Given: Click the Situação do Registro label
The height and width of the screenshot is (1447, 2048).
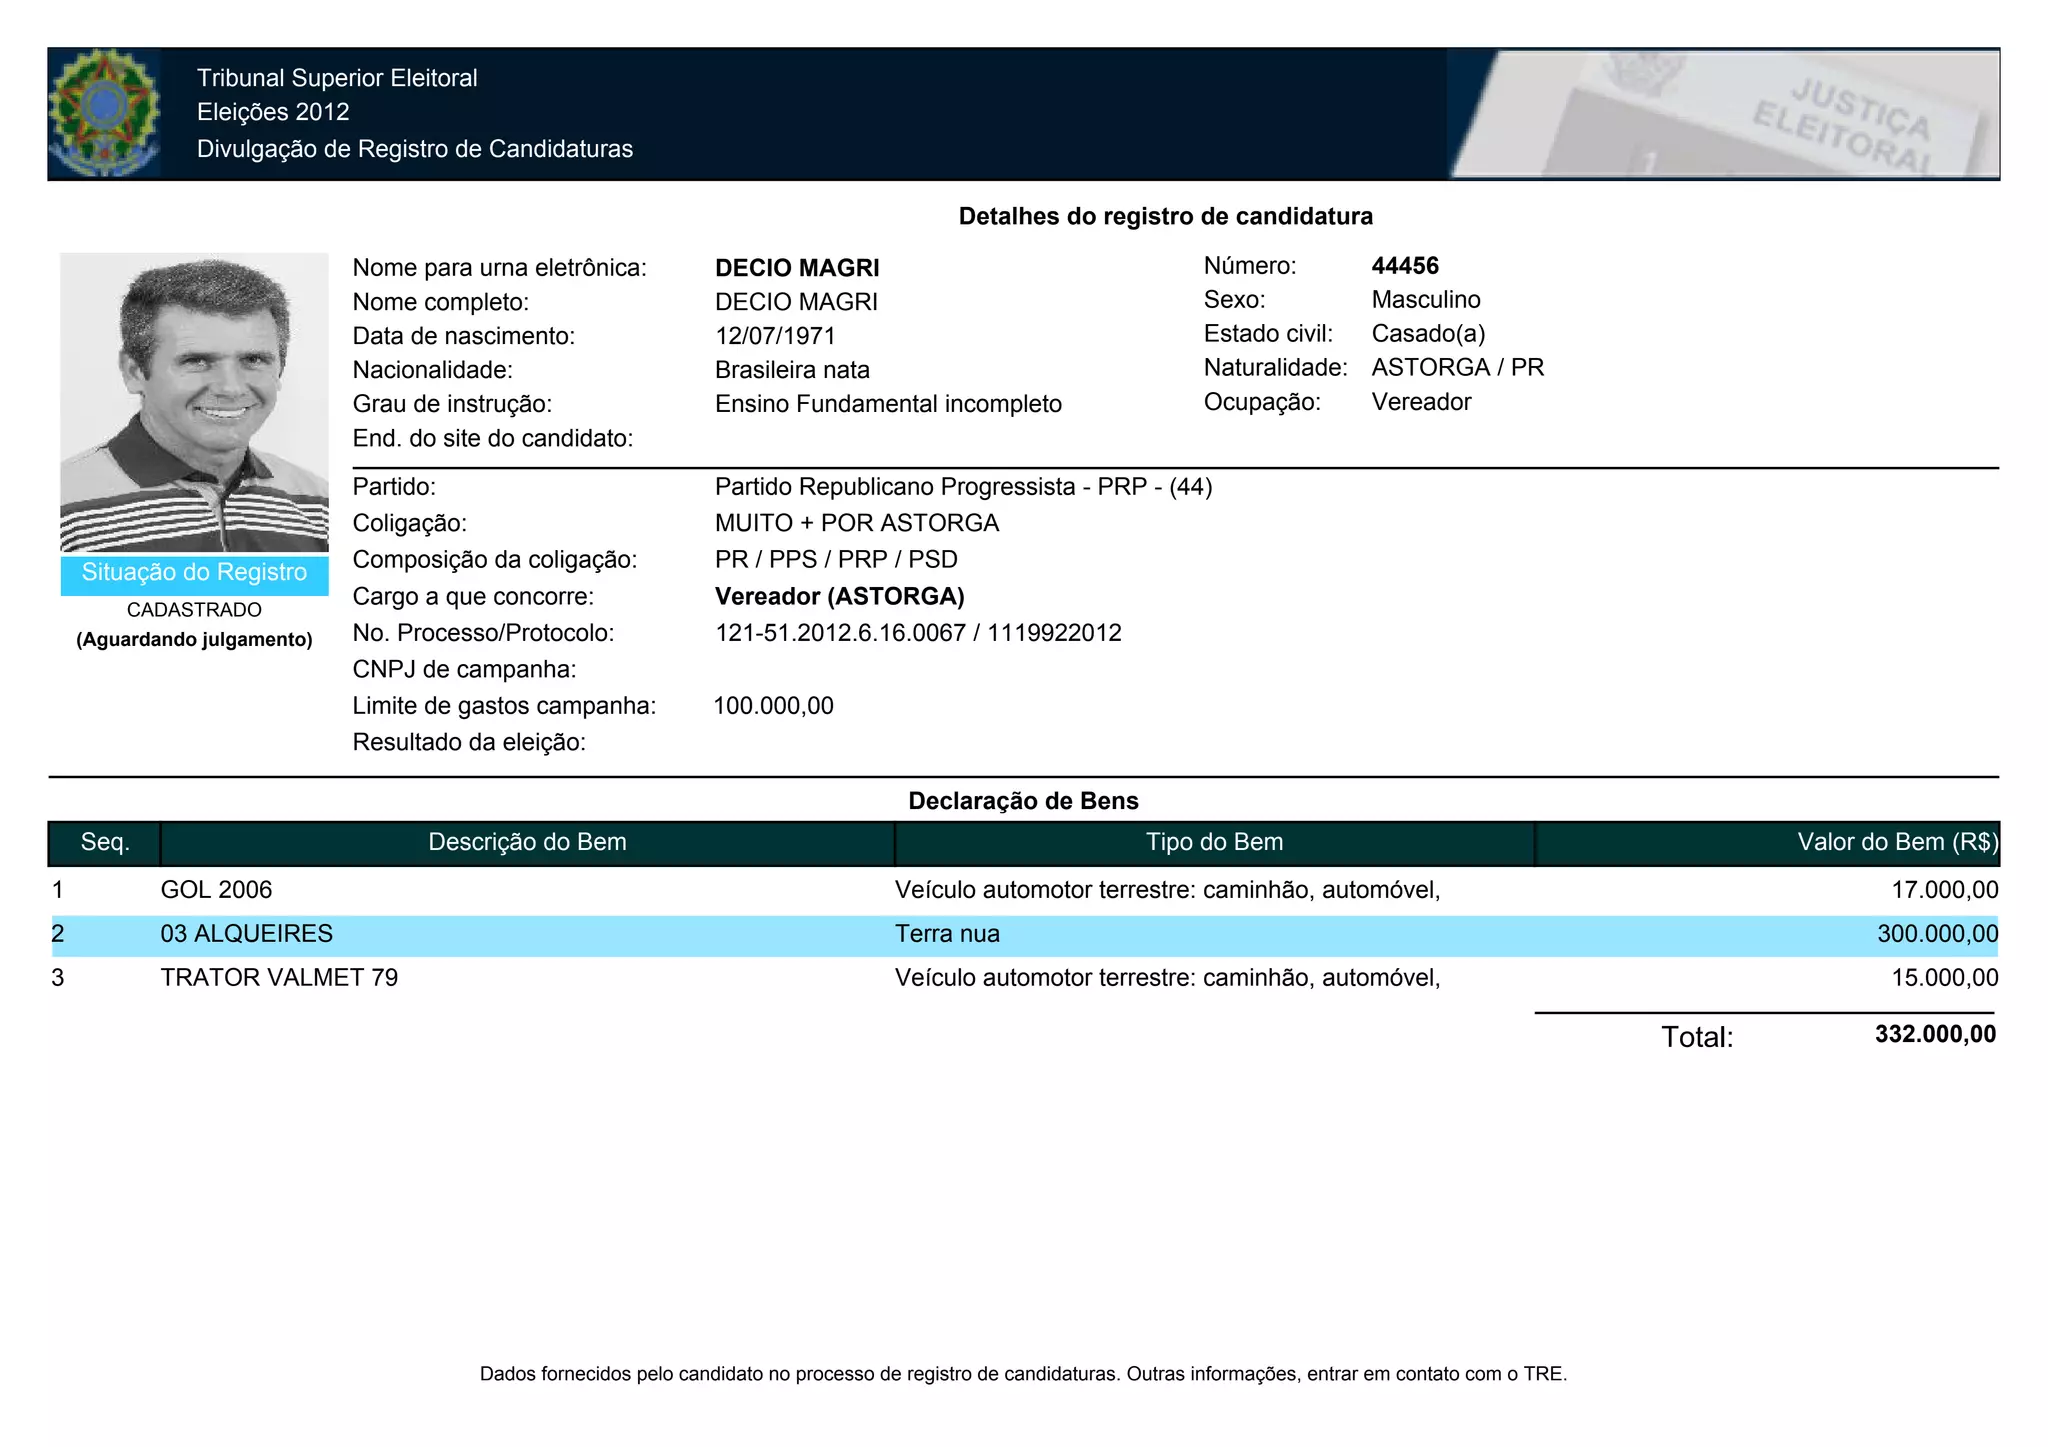Looking at the screenshot, I should 194,573.
